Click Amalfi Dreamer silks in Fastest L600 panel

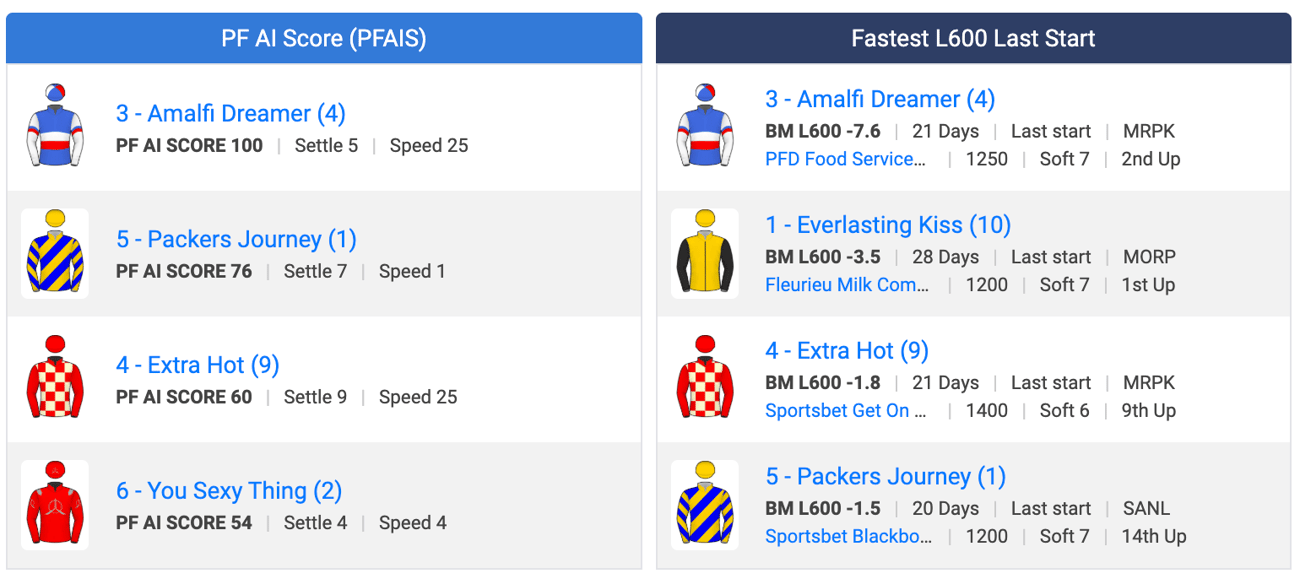705,127
